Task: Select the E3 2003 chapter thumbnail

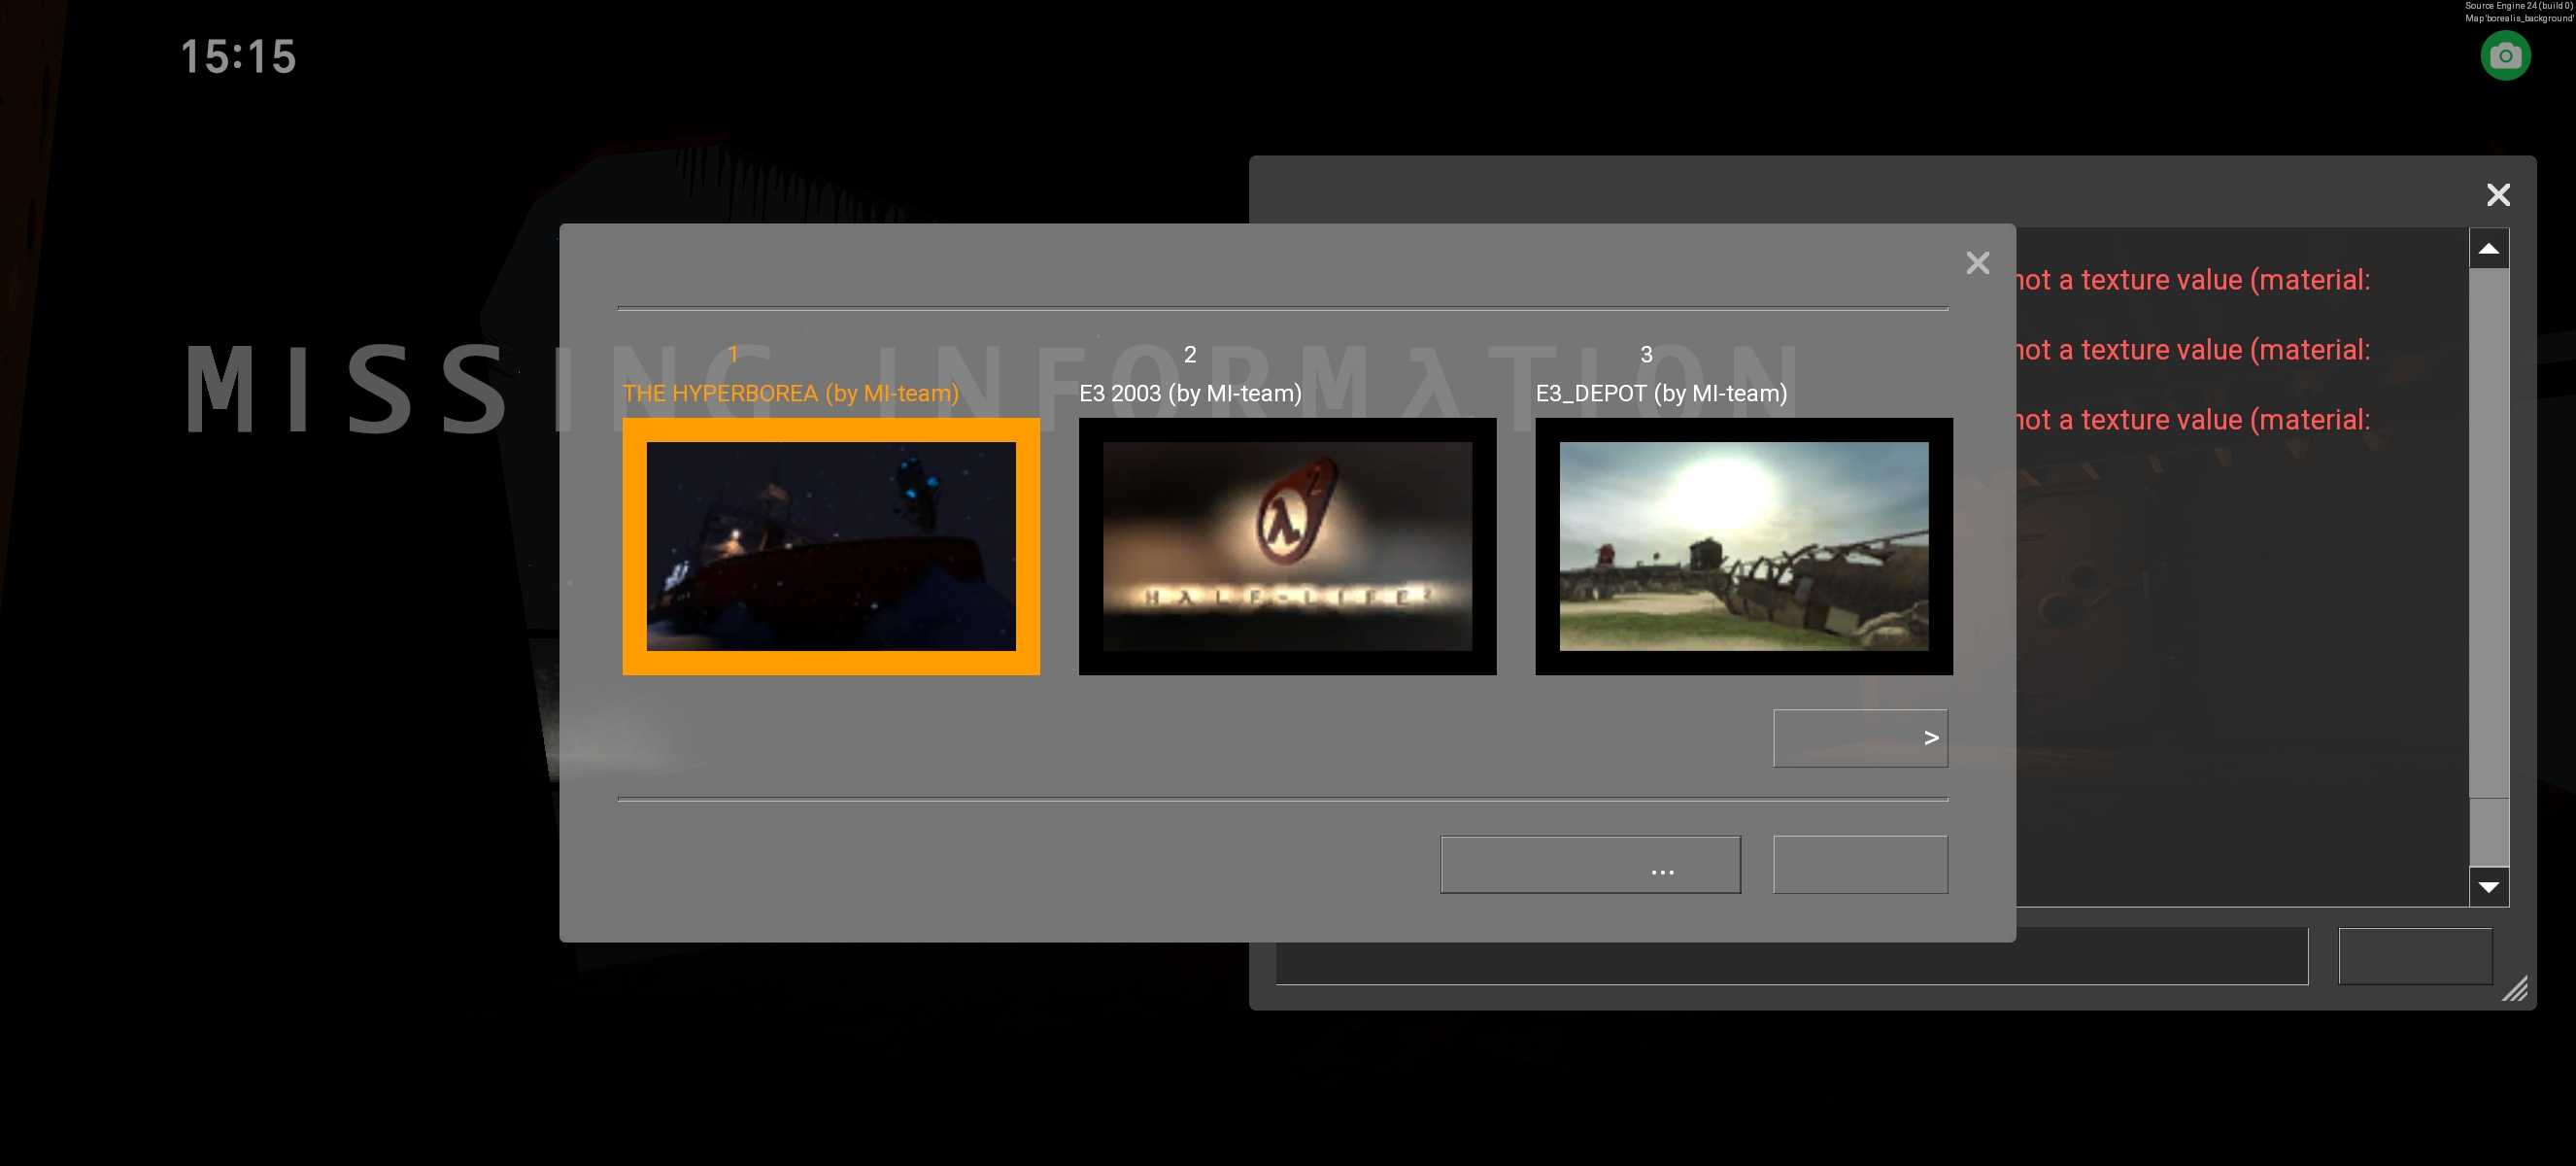Action: coord(1287,546)
